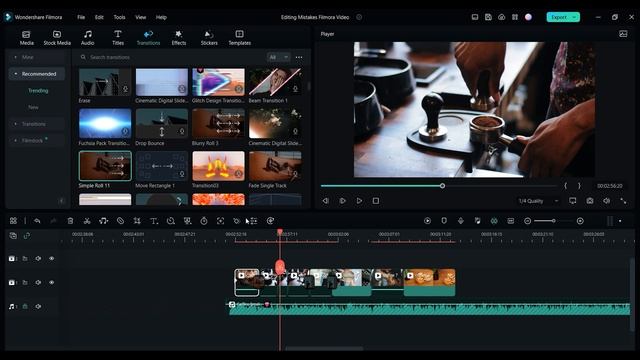The height and width of the screenshot is (360, 640).
Task: Mute the audio music track
Action: (x=38, y=307)
